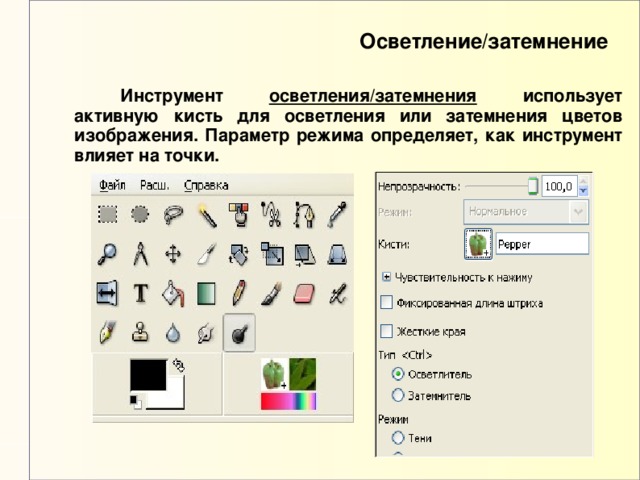Select the Shear tool
640x480 pixels.
pyautogui.click(x=304, y=255)
